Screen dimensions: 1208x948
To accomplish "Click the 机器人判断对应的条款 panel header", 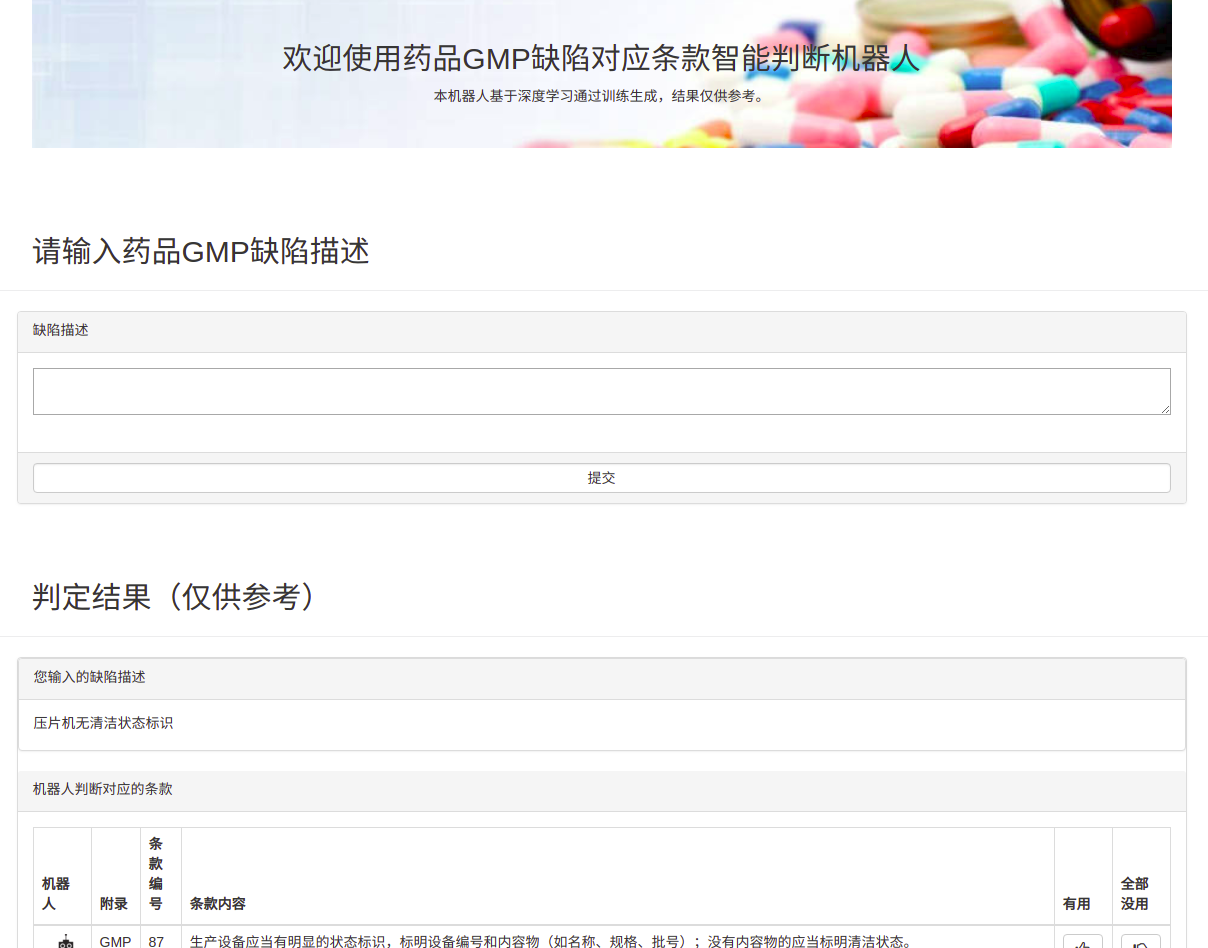I will 103,789.
